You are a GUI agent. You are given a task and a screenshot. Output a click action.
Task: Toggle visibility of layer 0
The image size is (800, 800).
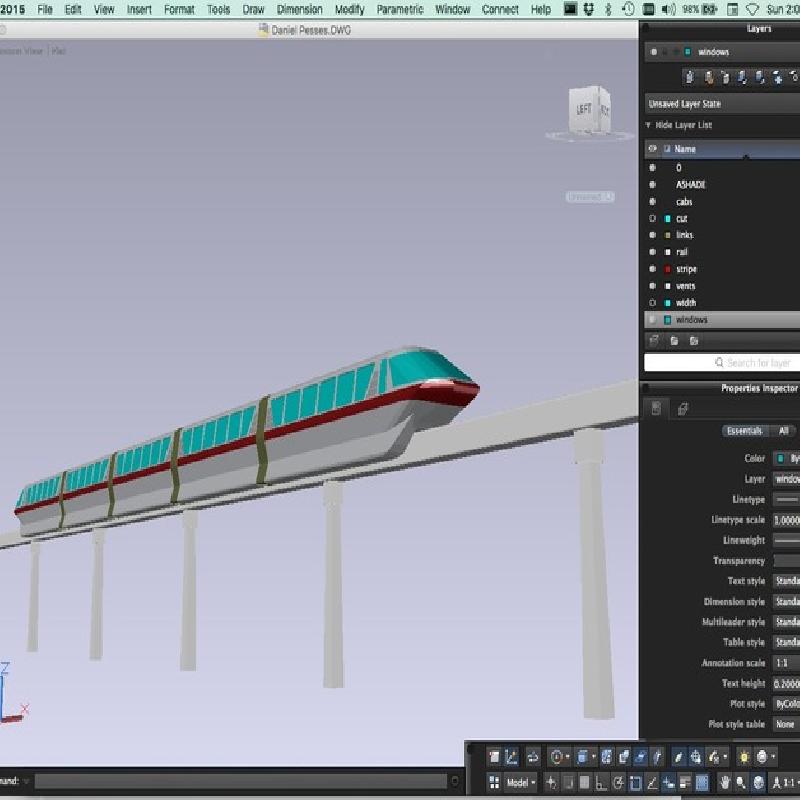(x=652, y=167)
